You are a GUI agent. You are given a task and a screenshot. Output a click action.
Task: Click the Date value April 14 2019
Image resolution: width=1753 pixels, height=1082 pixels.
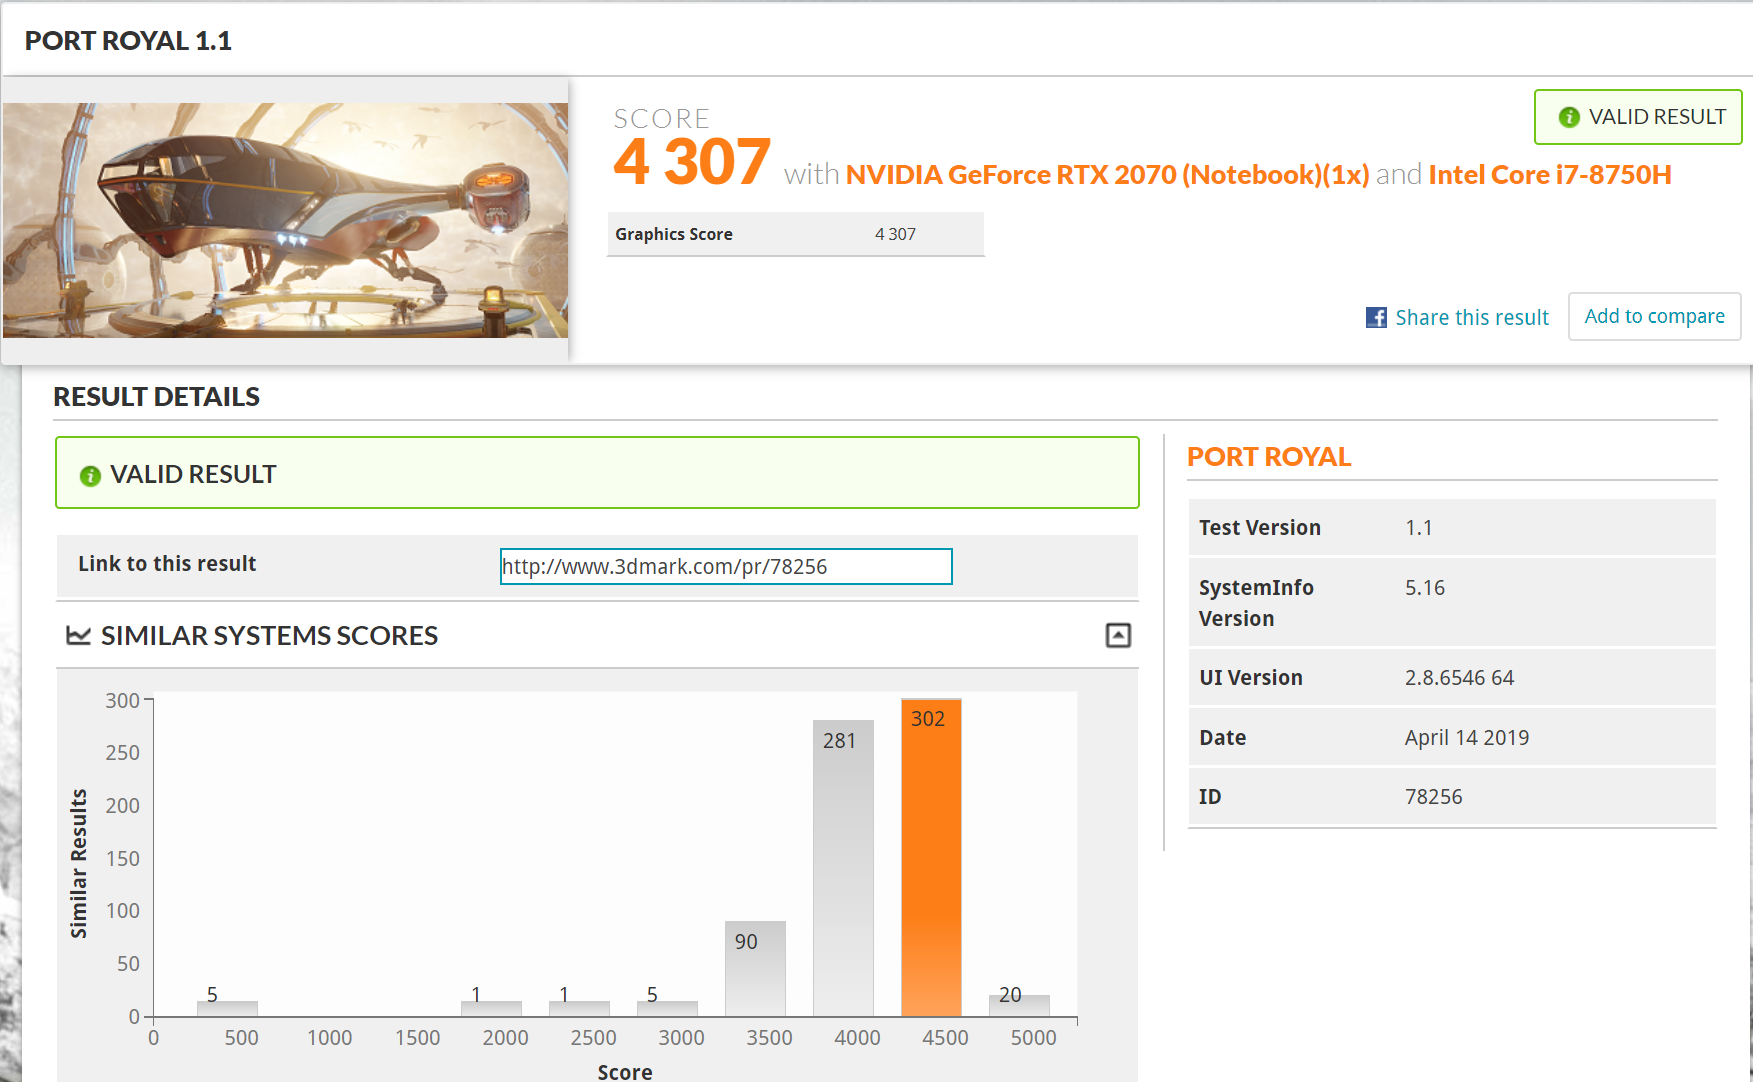tap(1466, 738)
